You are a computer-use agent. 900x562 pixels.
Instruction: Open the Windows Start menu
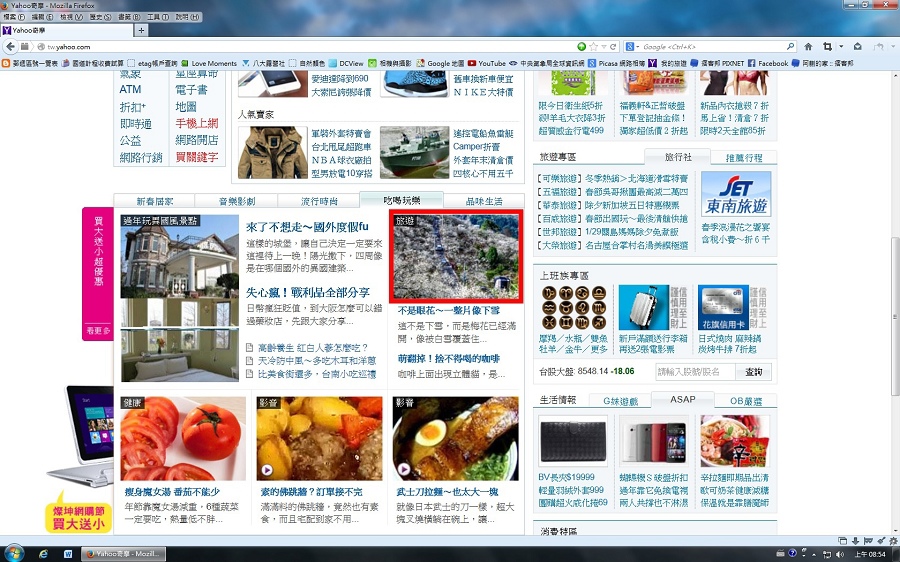click(14, 553)
